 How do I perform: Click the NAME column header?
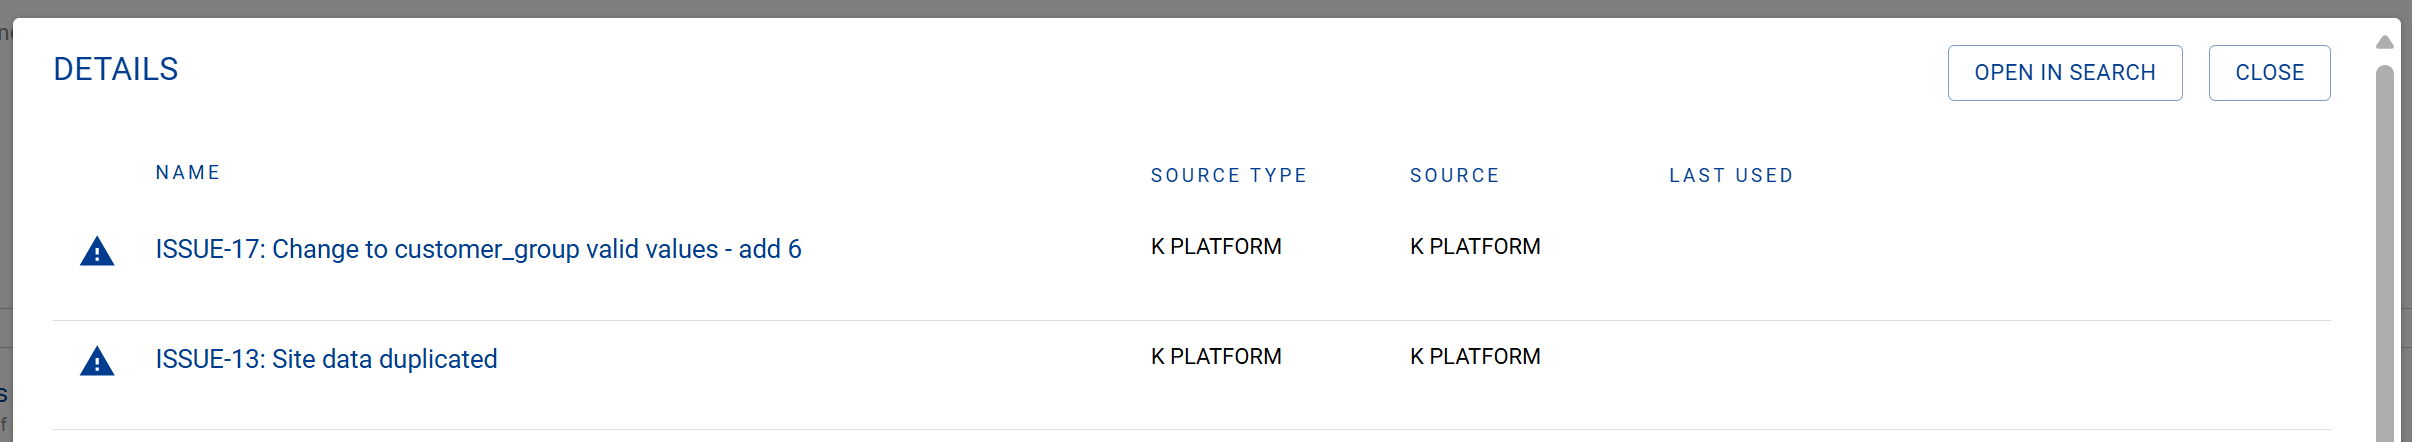[x=188, y=173]
